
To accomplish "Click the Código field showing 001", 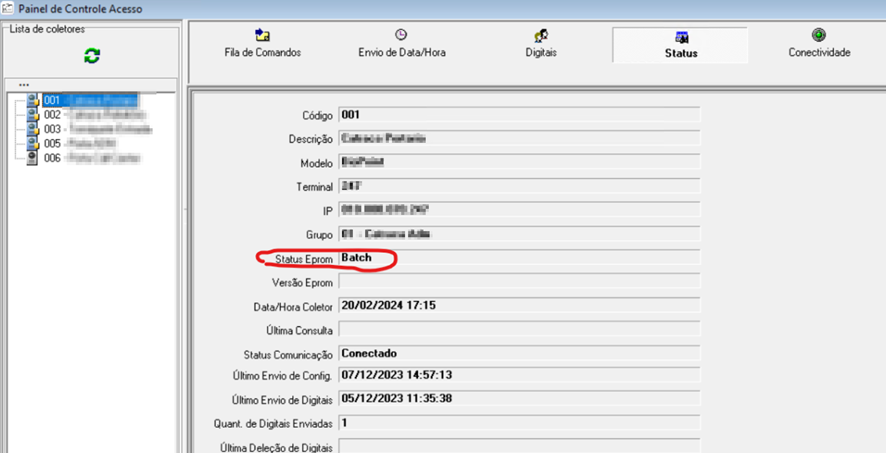I will (518, 115).
